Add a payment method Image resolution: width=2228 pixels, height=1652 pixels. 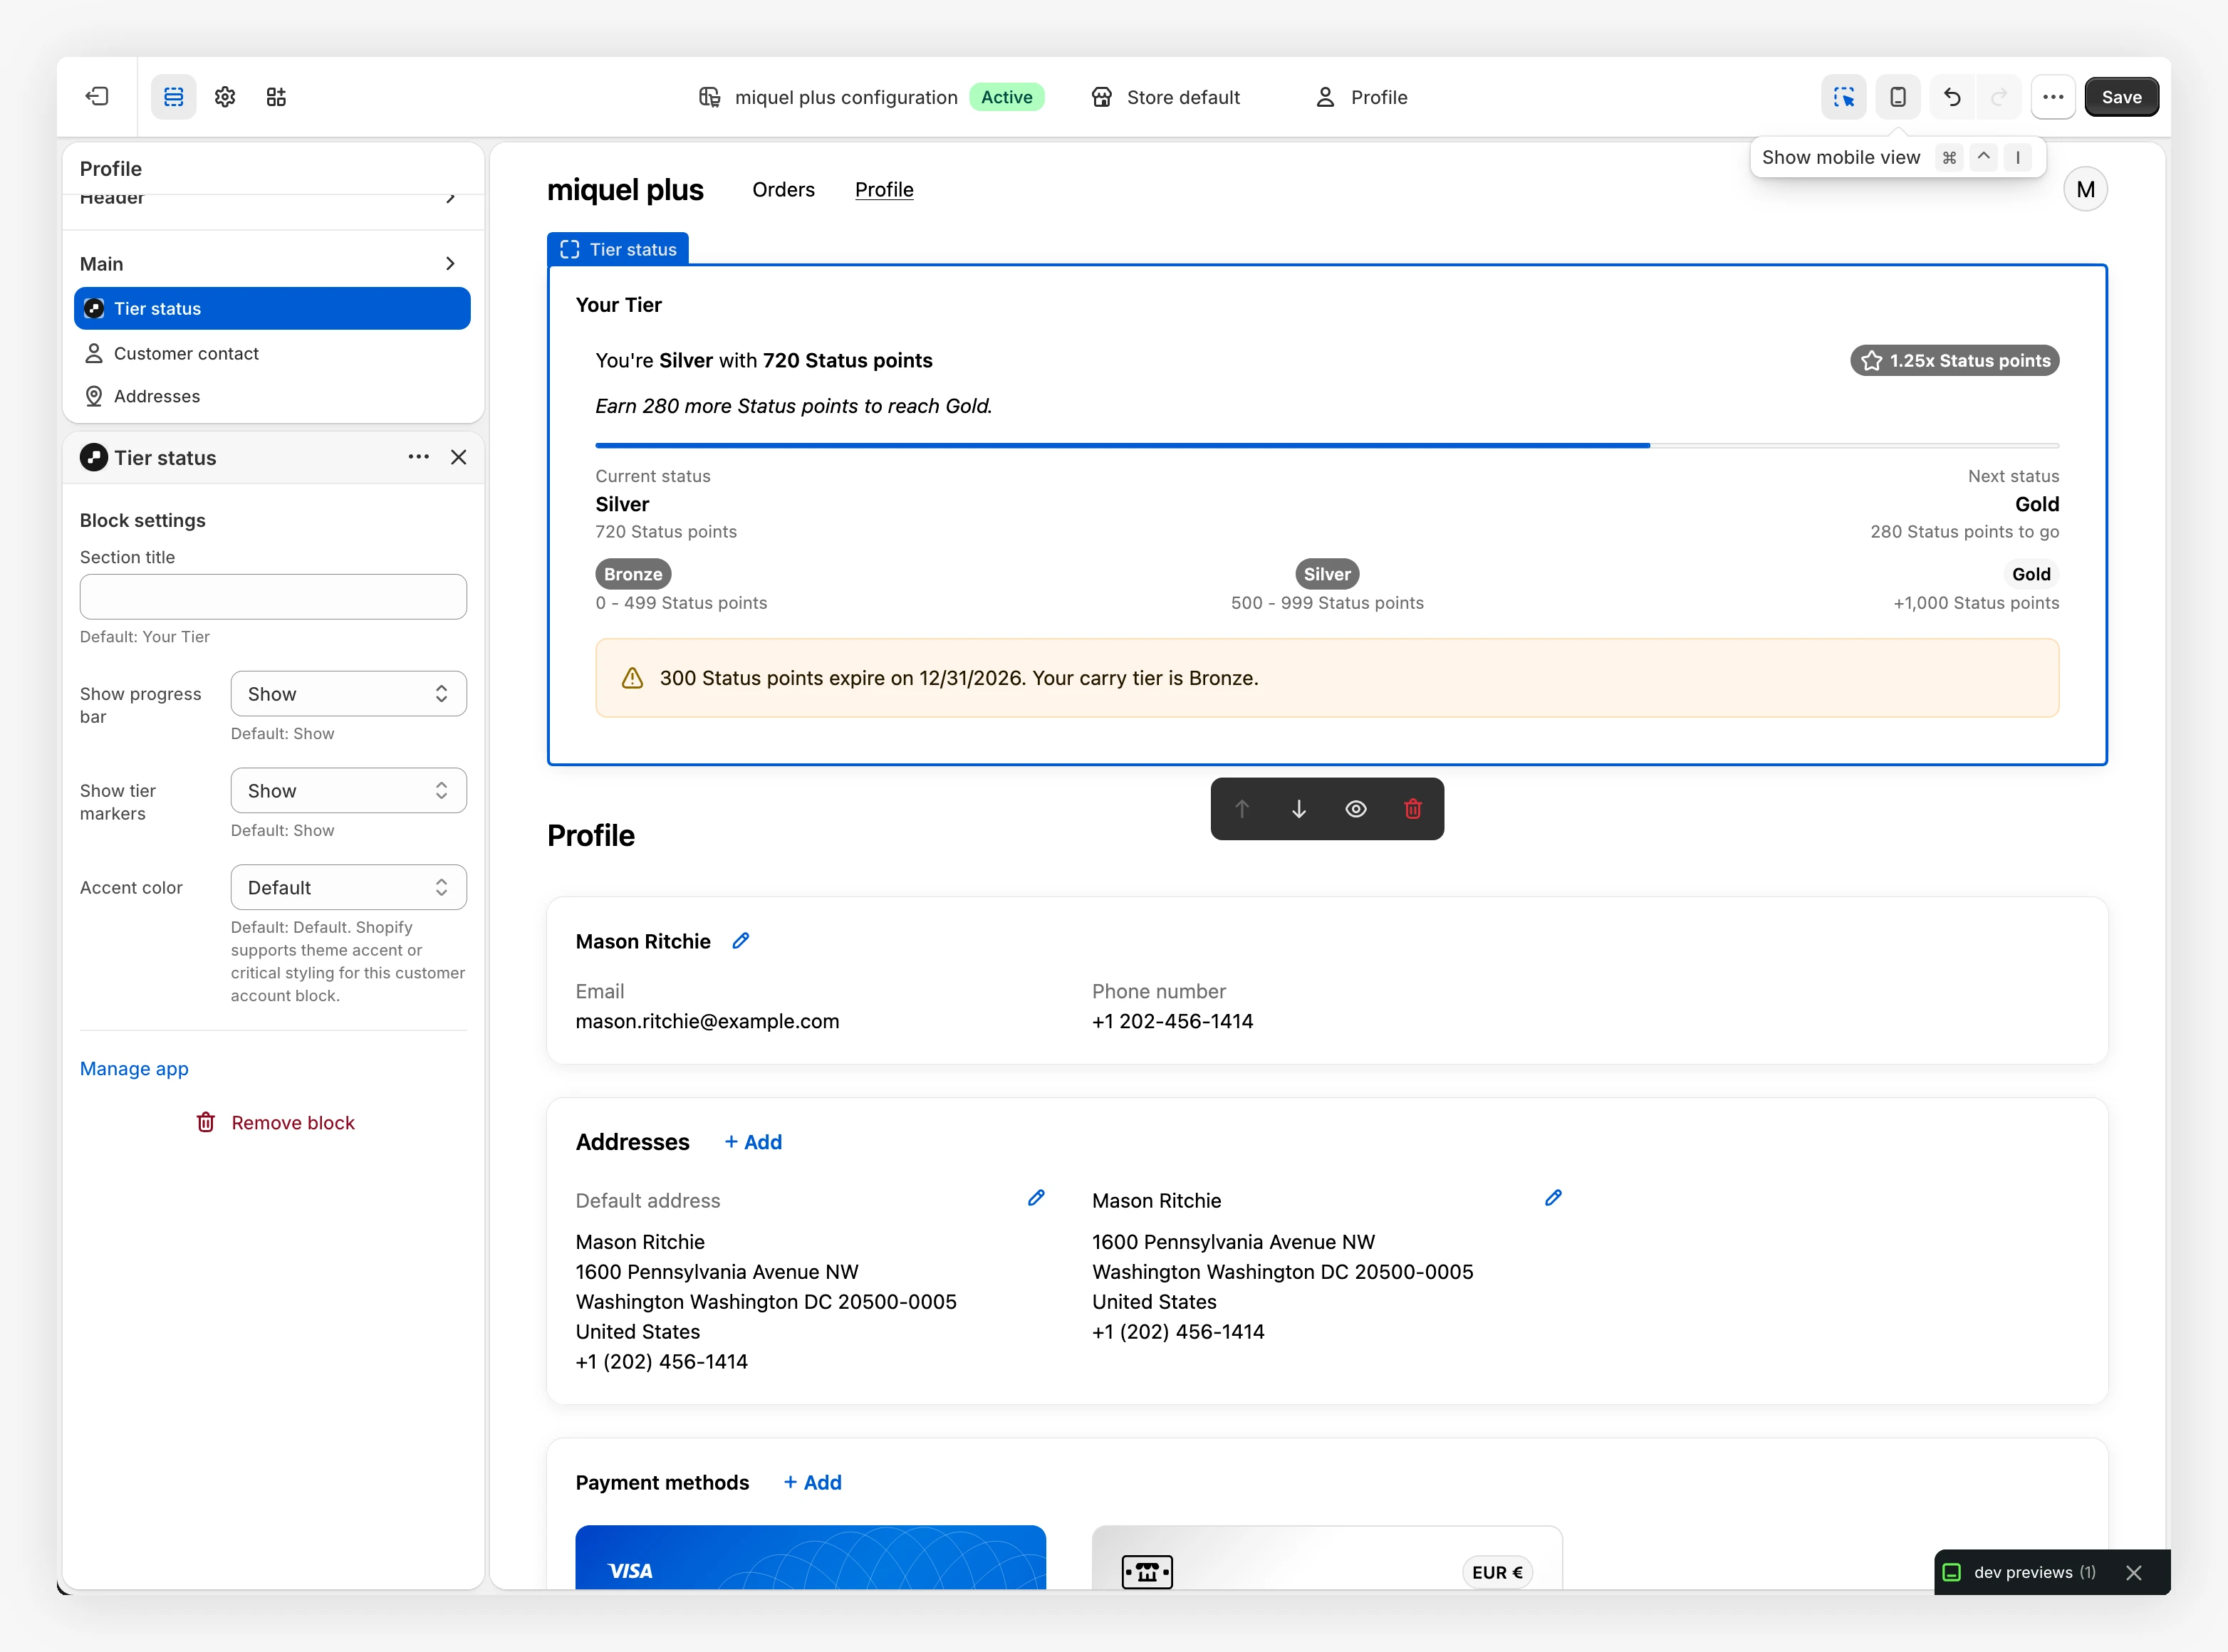[812, 1483]
